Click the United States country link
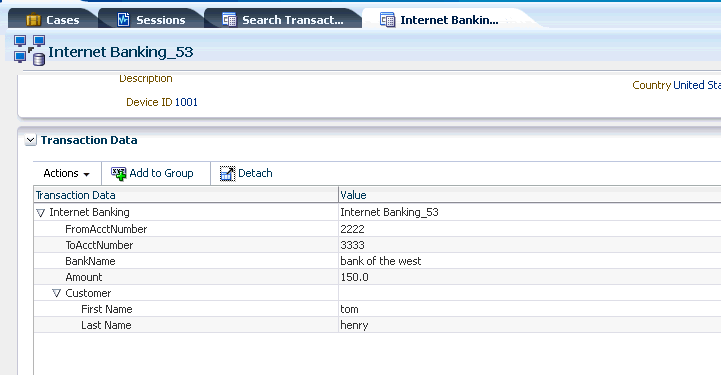The image size is (721, 375). [x=697, y=85]
